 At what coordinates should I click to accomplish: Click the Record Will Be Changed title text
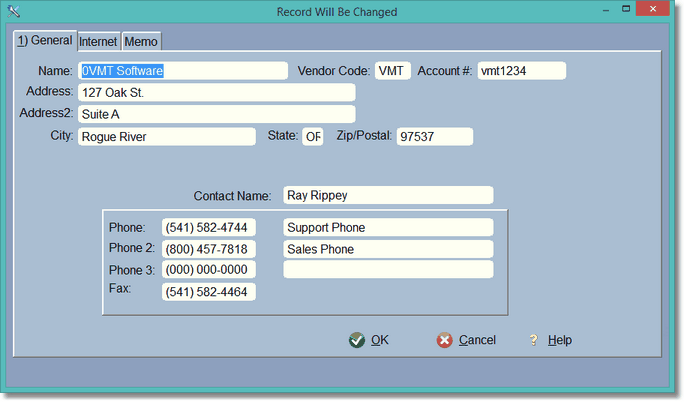coord(337,12)
